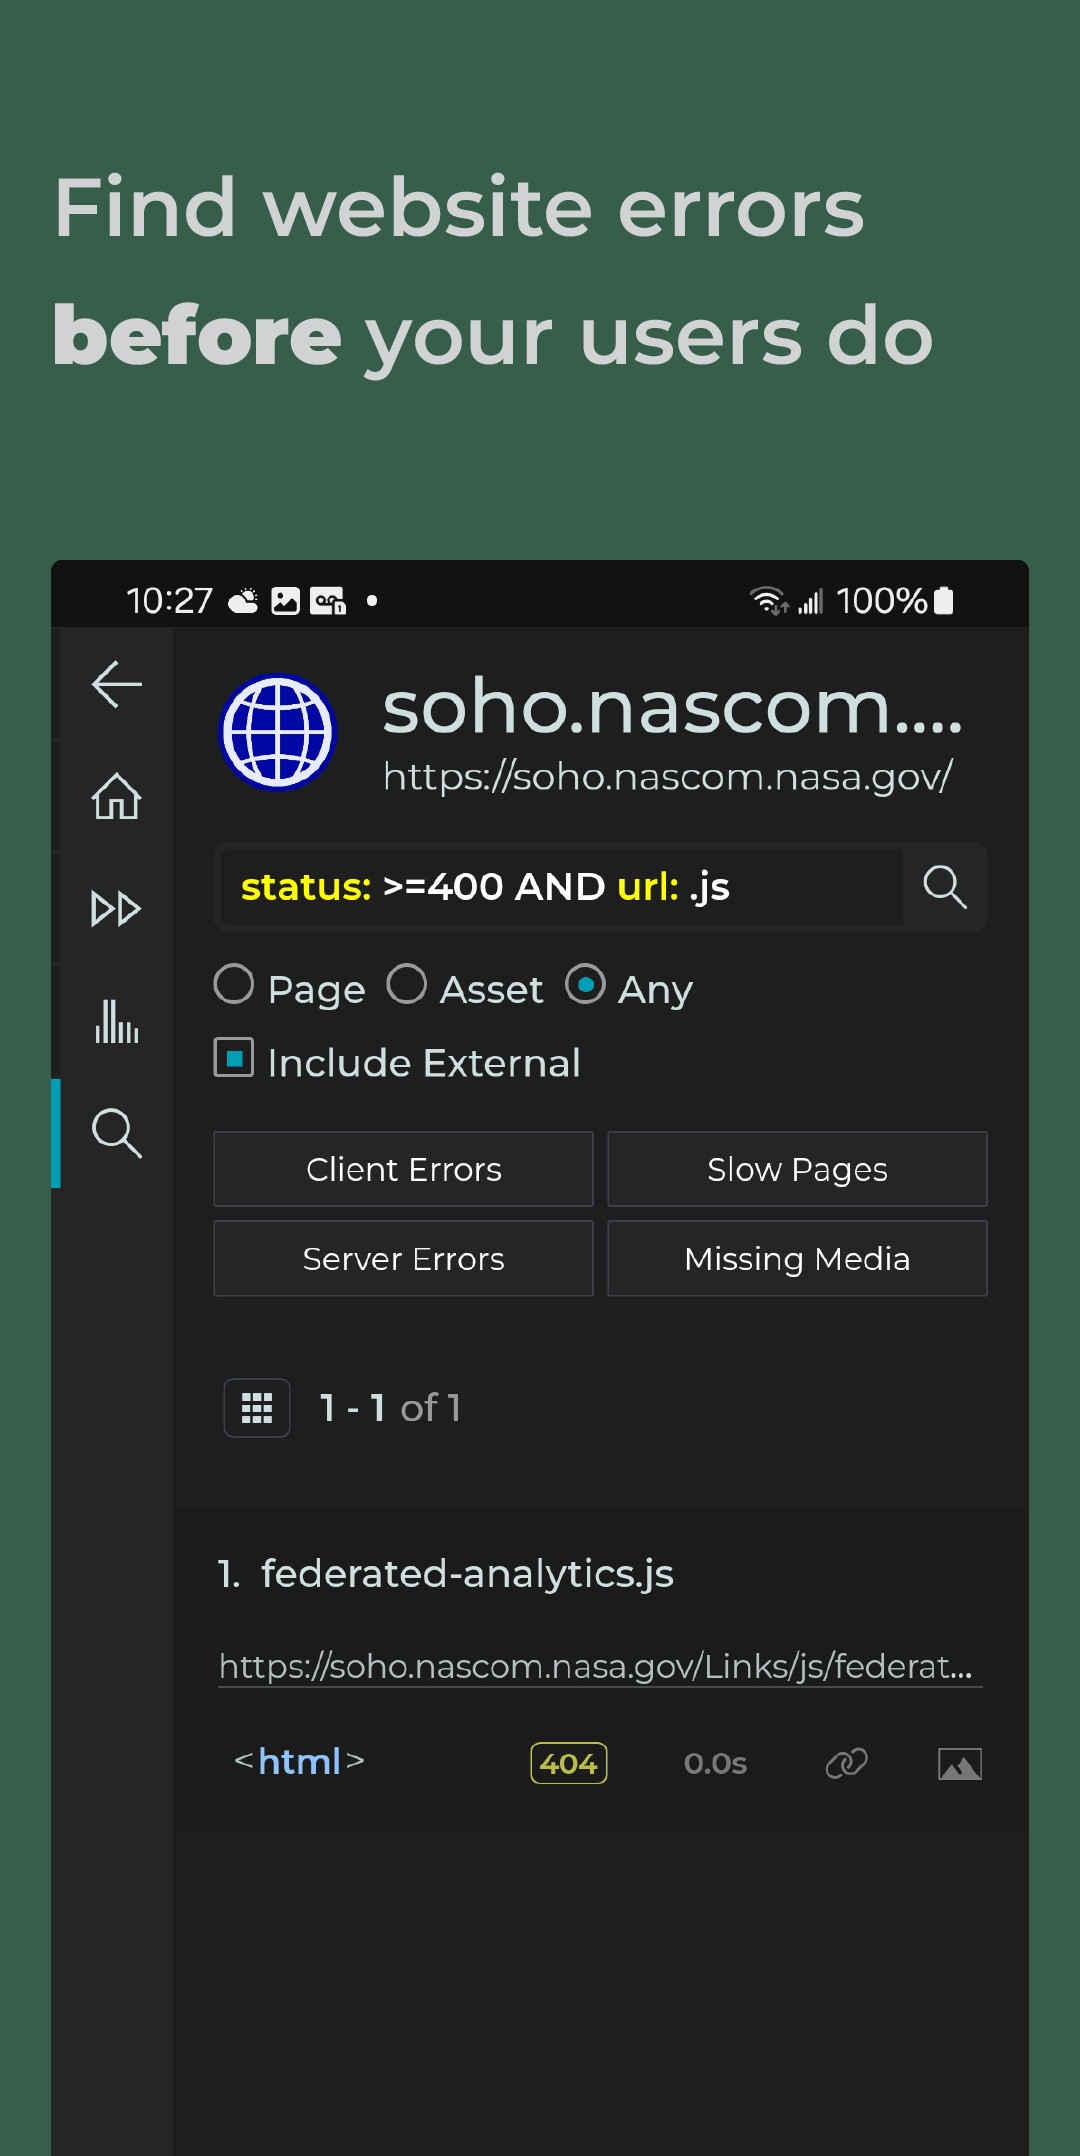Tap the Slow Pages button

(x=797, y=1169)
